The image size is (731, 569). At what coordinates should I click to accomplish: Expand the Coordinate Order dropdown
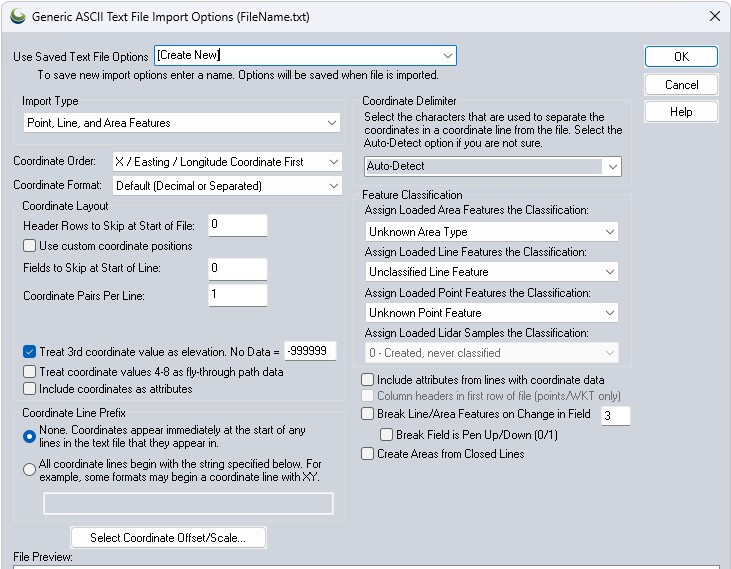332,162
